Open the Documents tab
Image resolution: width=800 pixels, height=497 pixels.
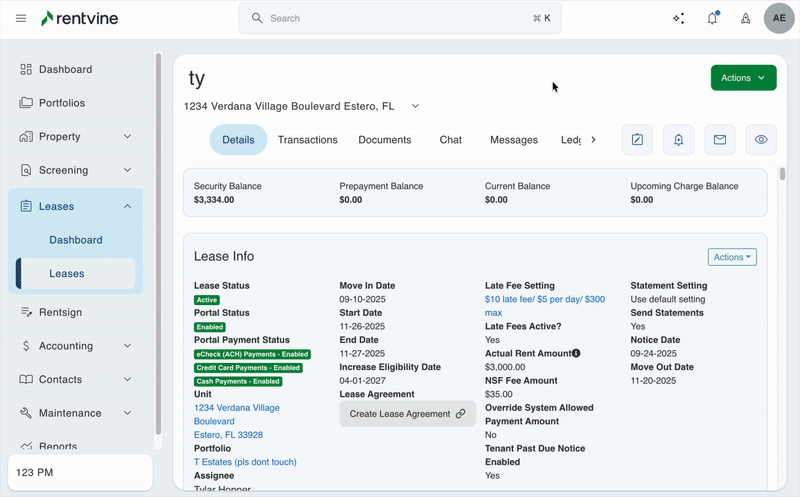point(384,140)
